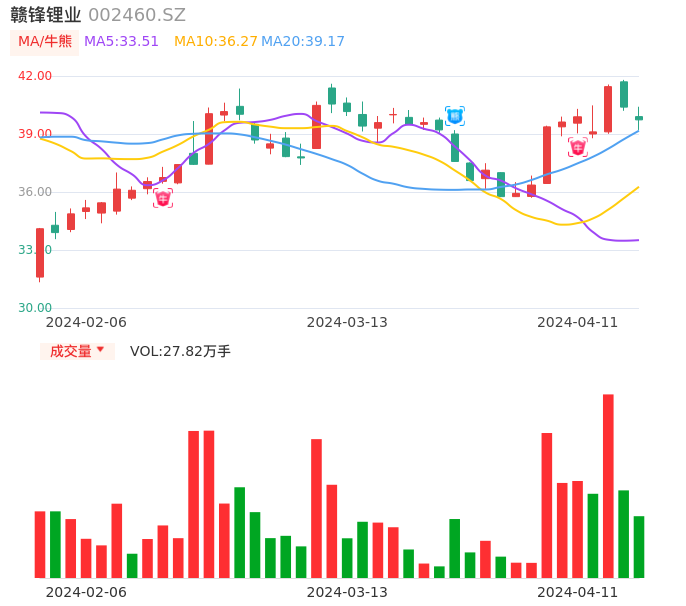Toggle the MA10 line legend
Image resolution: width=686 pixels, height=606 pixels.
pyautogui.click(x=215, y=42)
